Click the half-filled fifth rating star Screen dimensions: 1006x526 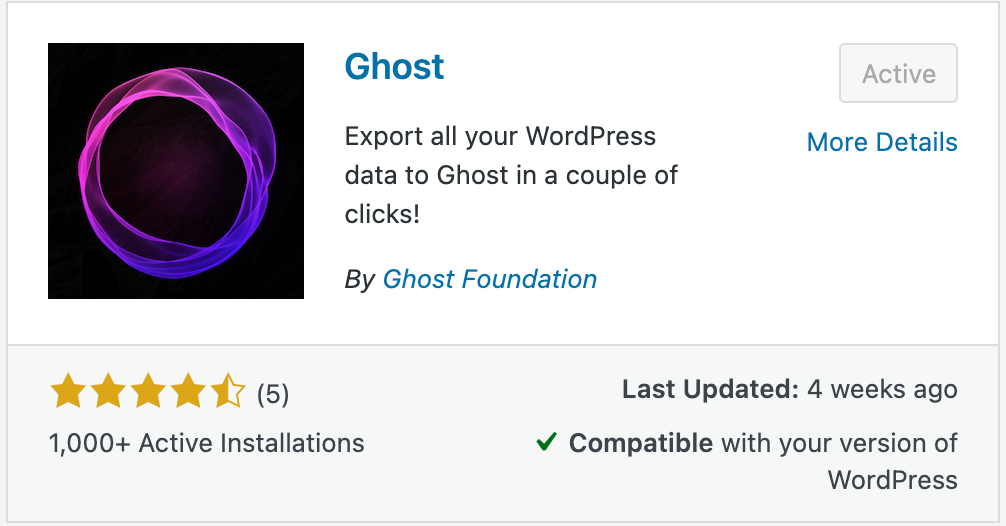228,391
